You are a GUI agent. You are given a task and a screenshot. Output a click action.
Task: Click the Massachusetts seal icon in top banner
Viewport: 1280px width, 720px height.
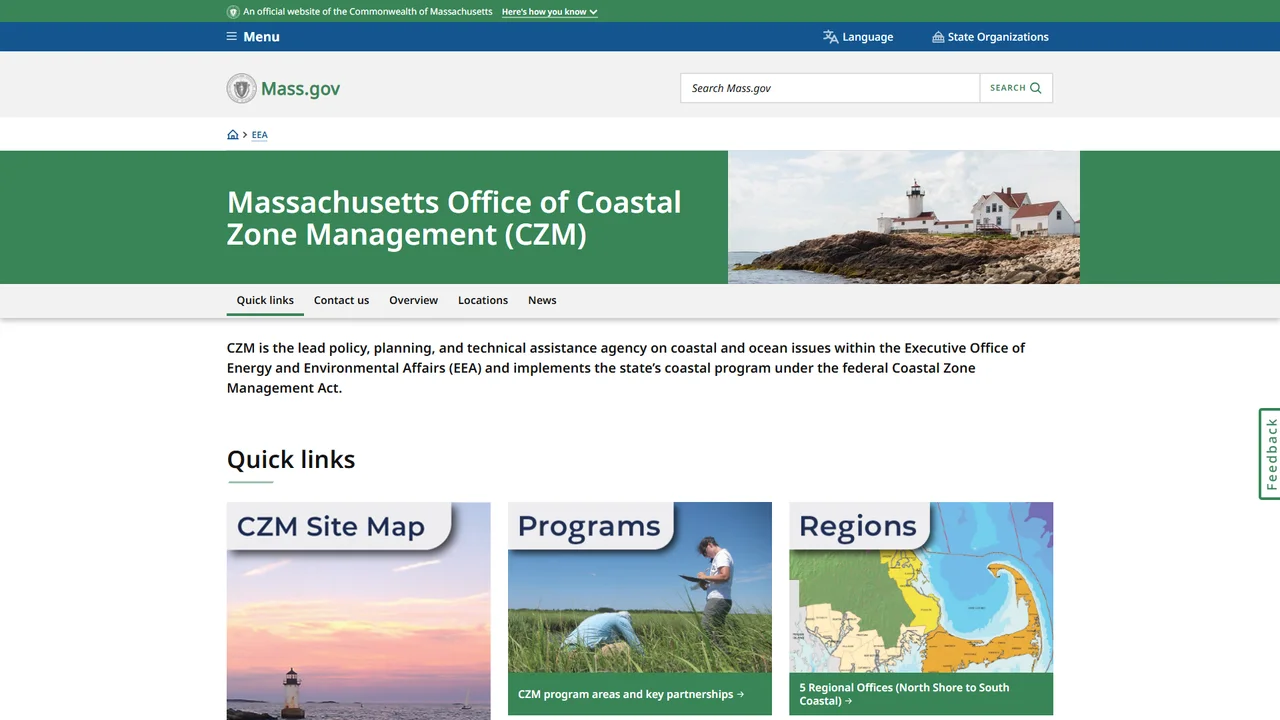pos(233,12)
